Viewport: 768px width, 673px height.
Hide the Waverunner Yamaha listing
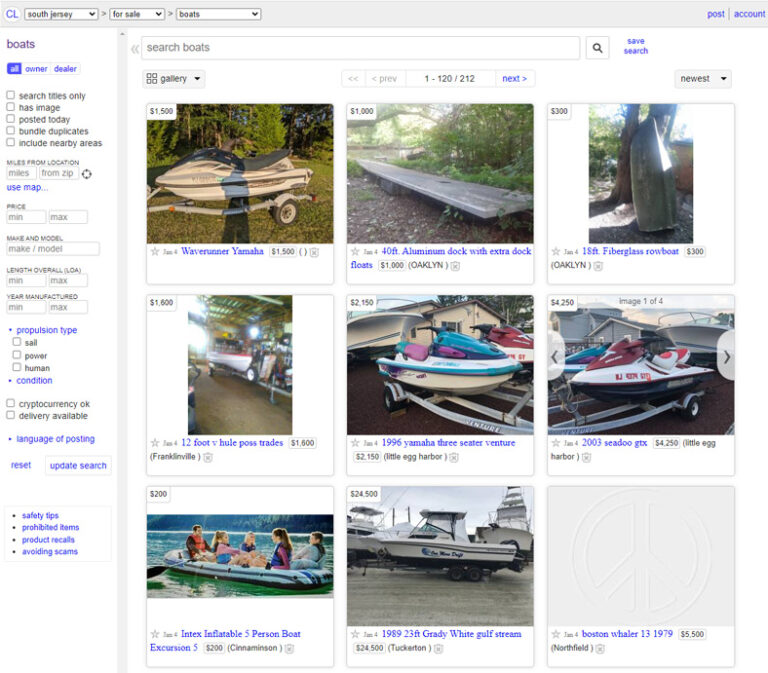[314, 252]
